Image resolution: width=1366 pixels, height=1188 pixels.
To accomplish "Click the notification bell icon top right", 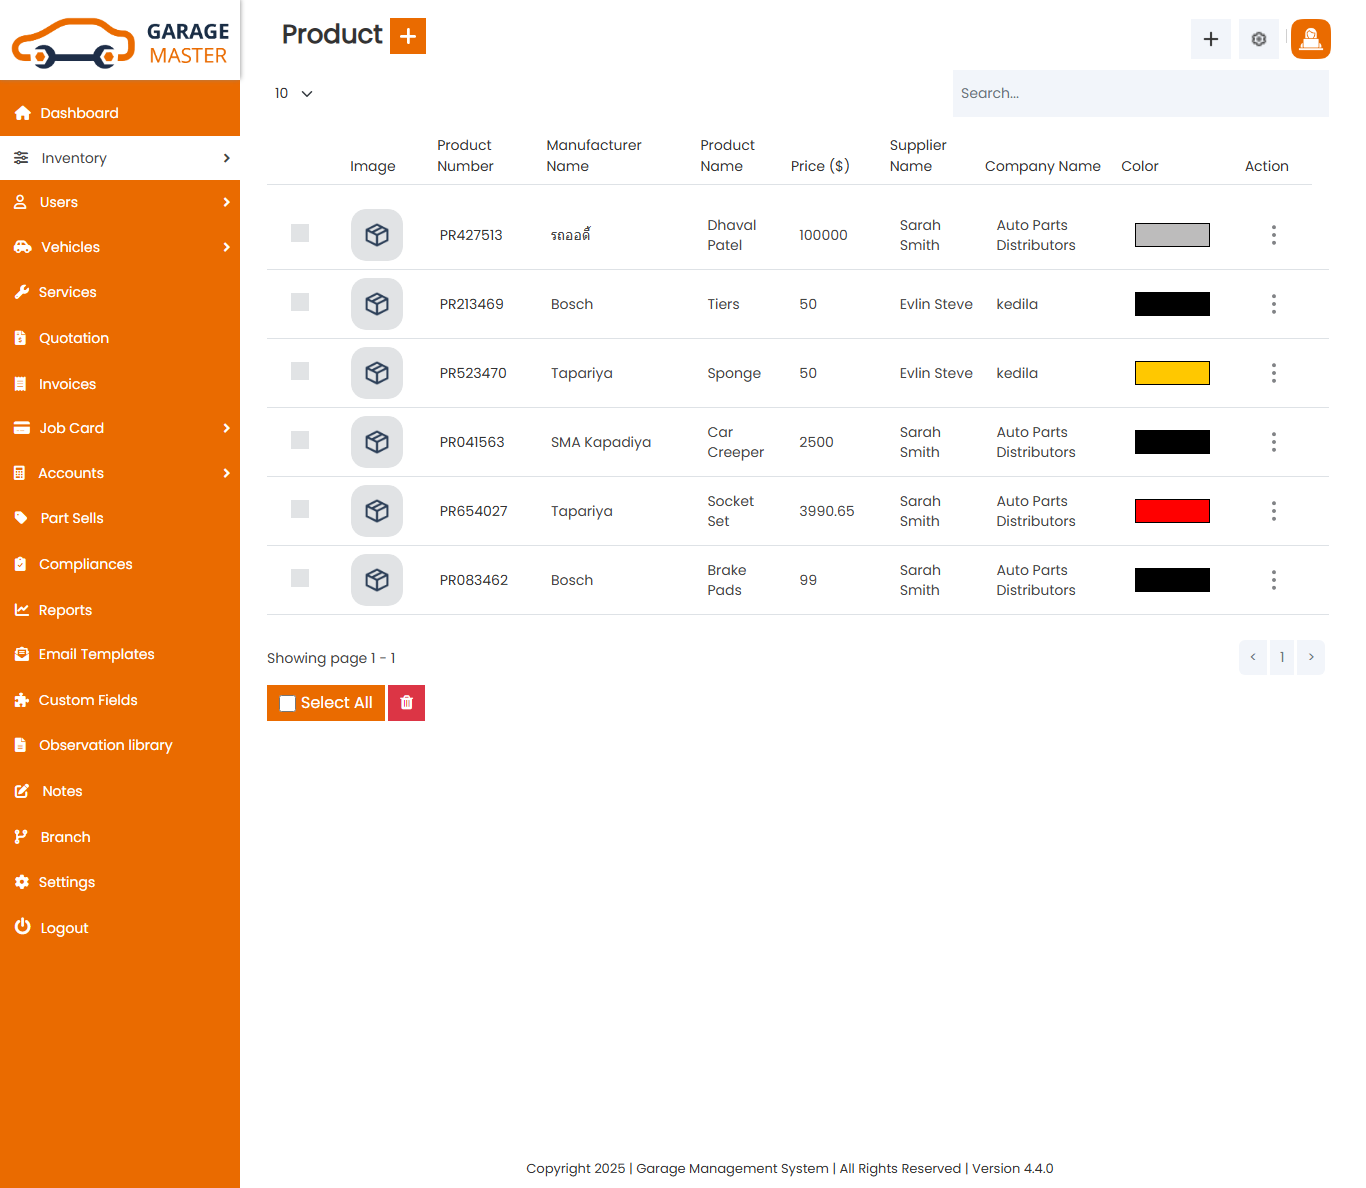I will [x=1310, y=39].
